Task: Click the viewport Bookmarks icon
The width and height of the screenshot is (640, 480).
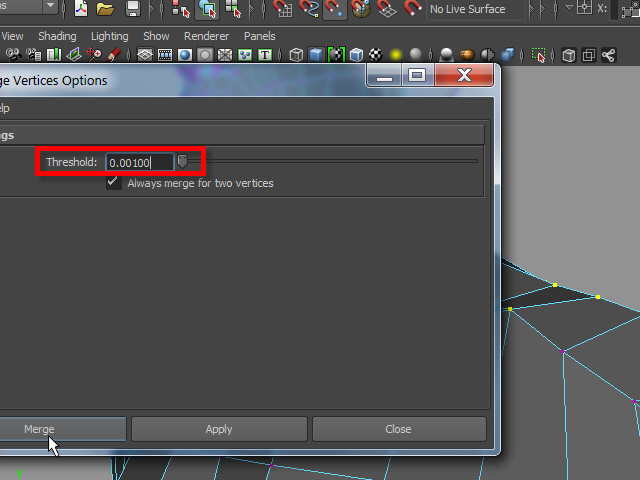Action: pyautogui.click(x=53, y=54)
